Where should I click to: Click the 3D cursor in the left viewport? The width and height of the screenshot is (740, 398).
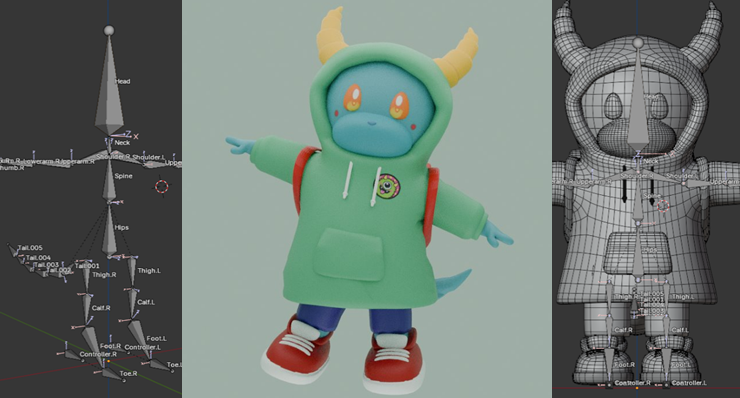click(x=161, y=186)
